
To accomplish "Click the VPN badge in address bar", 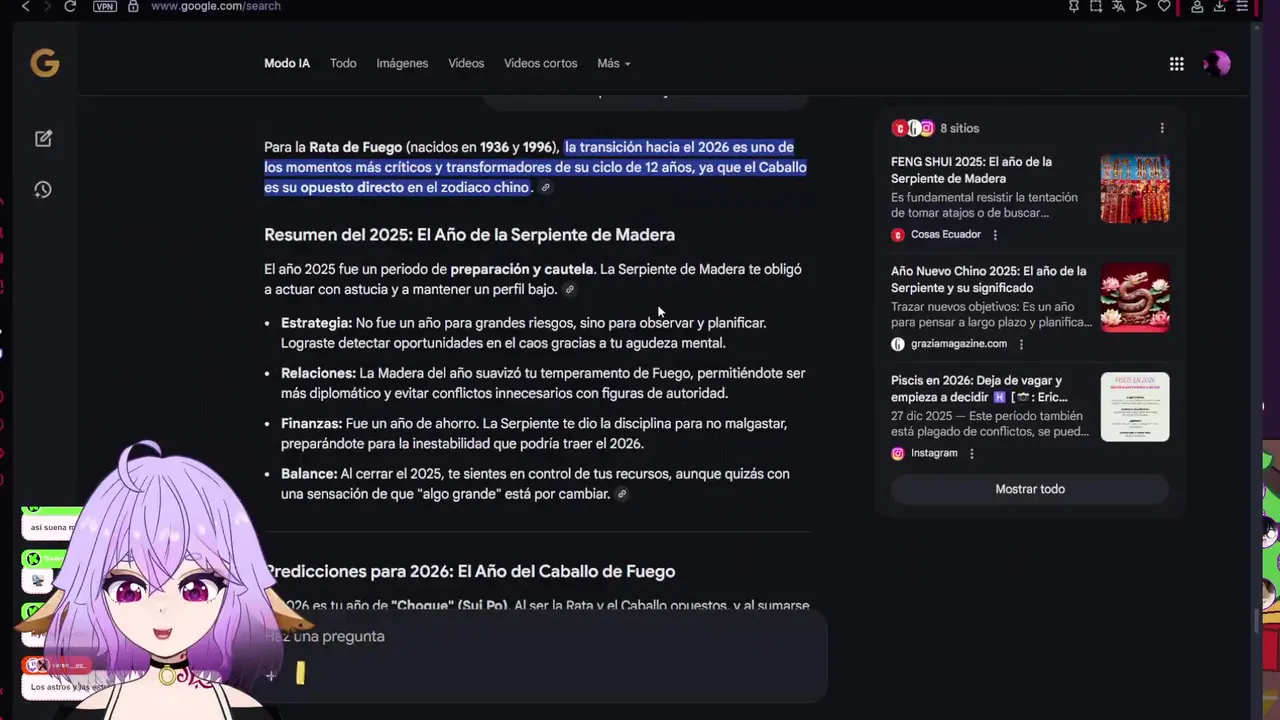I will [x=104, y=6].
